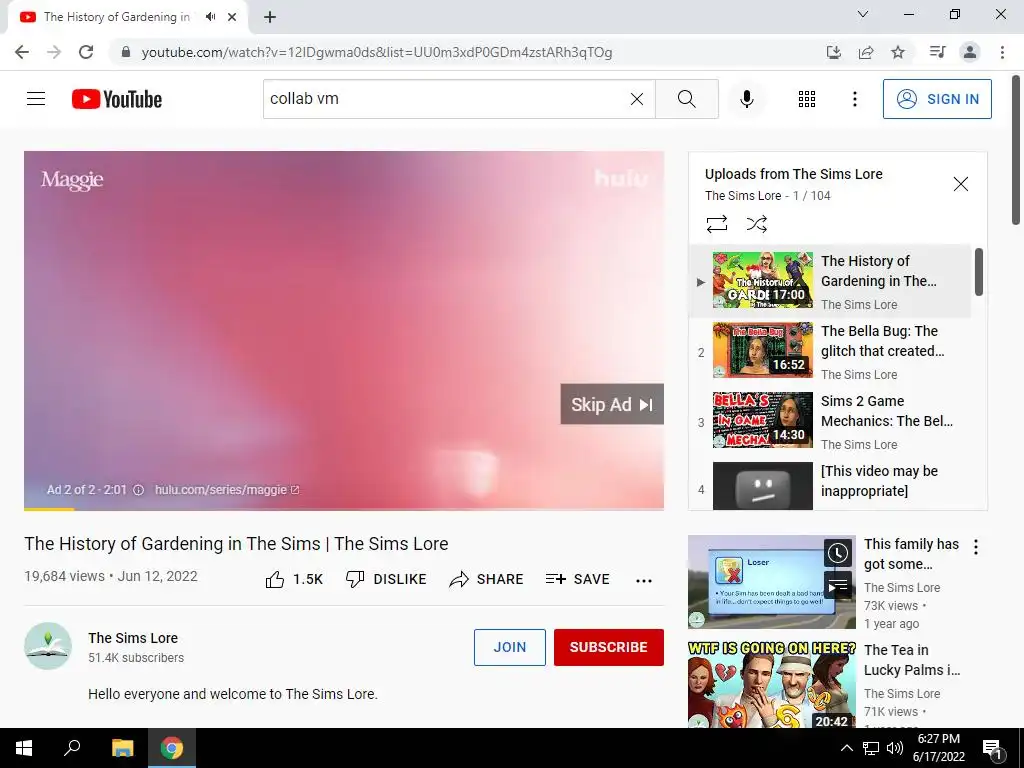This screenshot has width=1024, height=768.
Task: Open more actions ellipsis below video
Action: (x=644, y=580)
